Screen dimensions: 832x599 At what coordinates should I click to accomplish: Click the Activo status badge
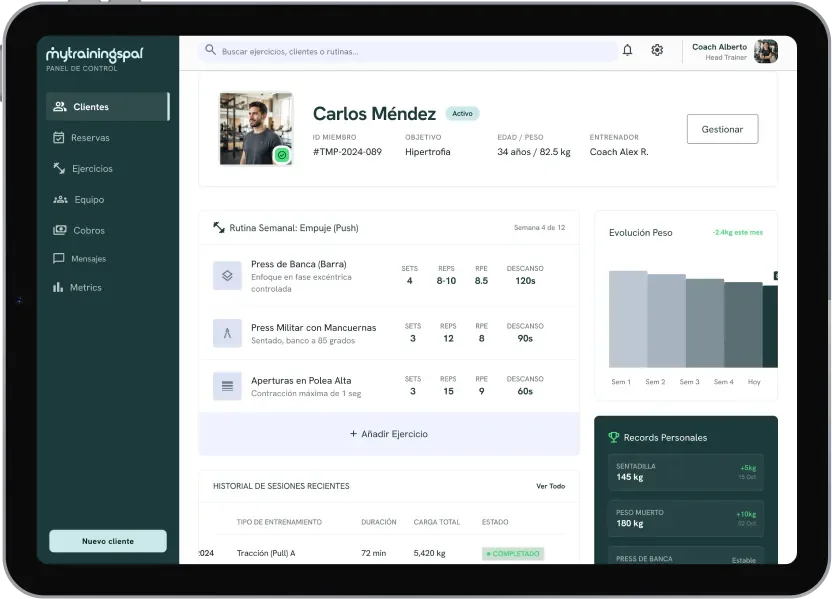tap(462, 114)
